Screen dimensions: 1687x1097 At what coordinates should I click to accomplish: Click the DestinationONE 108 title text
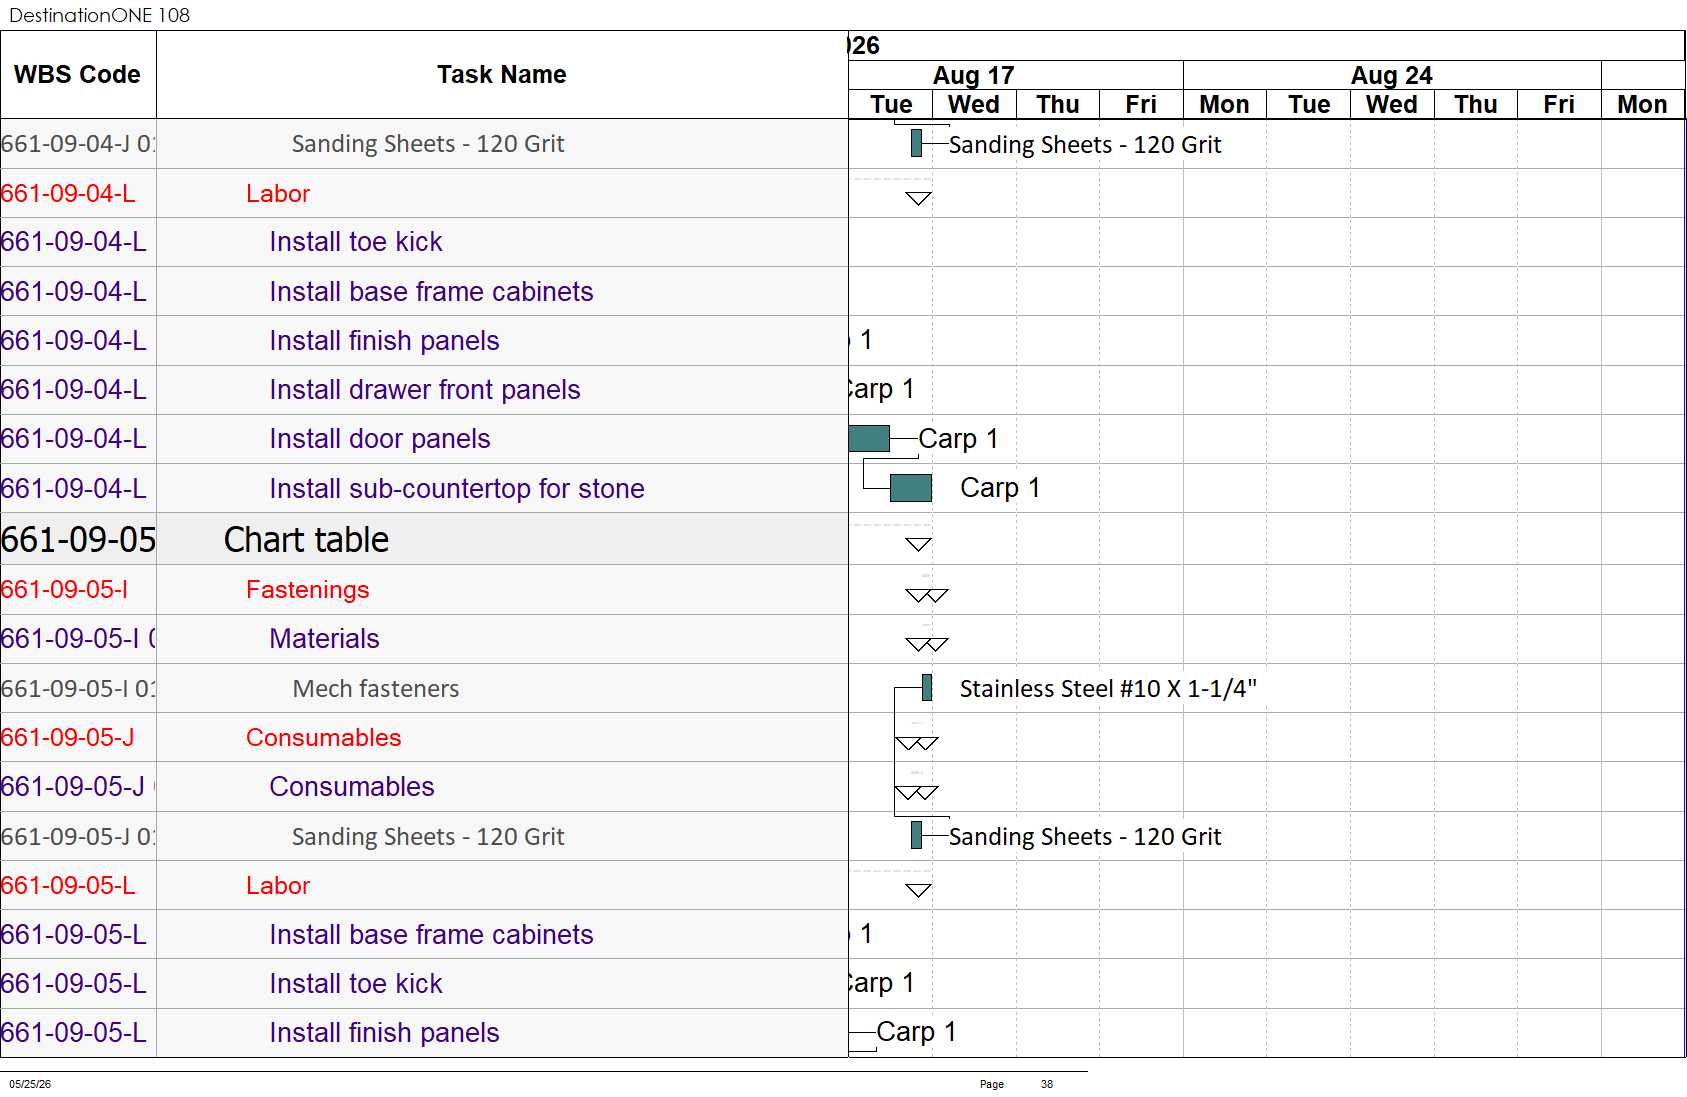click(x=99, y=15)
